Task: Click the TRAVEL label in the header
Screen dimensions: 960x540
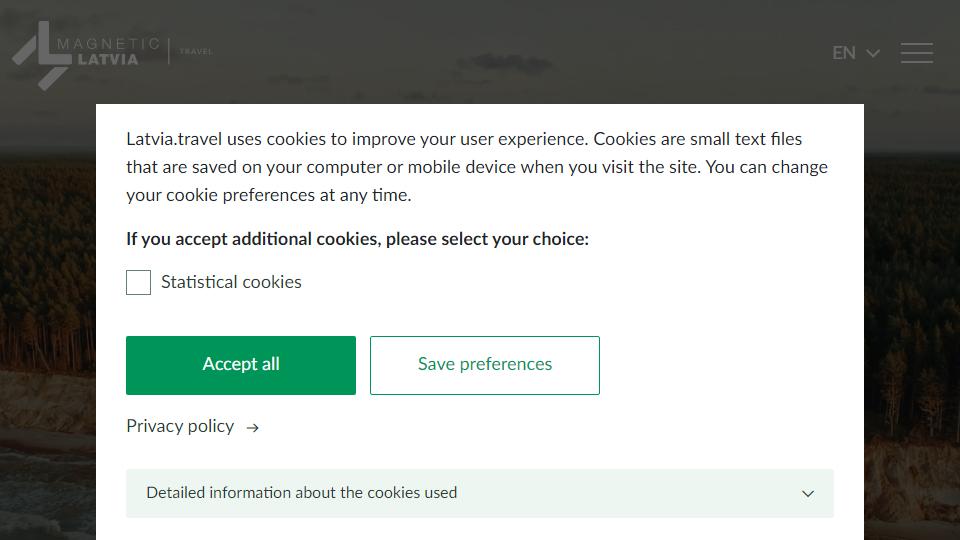Action: coord(196,51)
